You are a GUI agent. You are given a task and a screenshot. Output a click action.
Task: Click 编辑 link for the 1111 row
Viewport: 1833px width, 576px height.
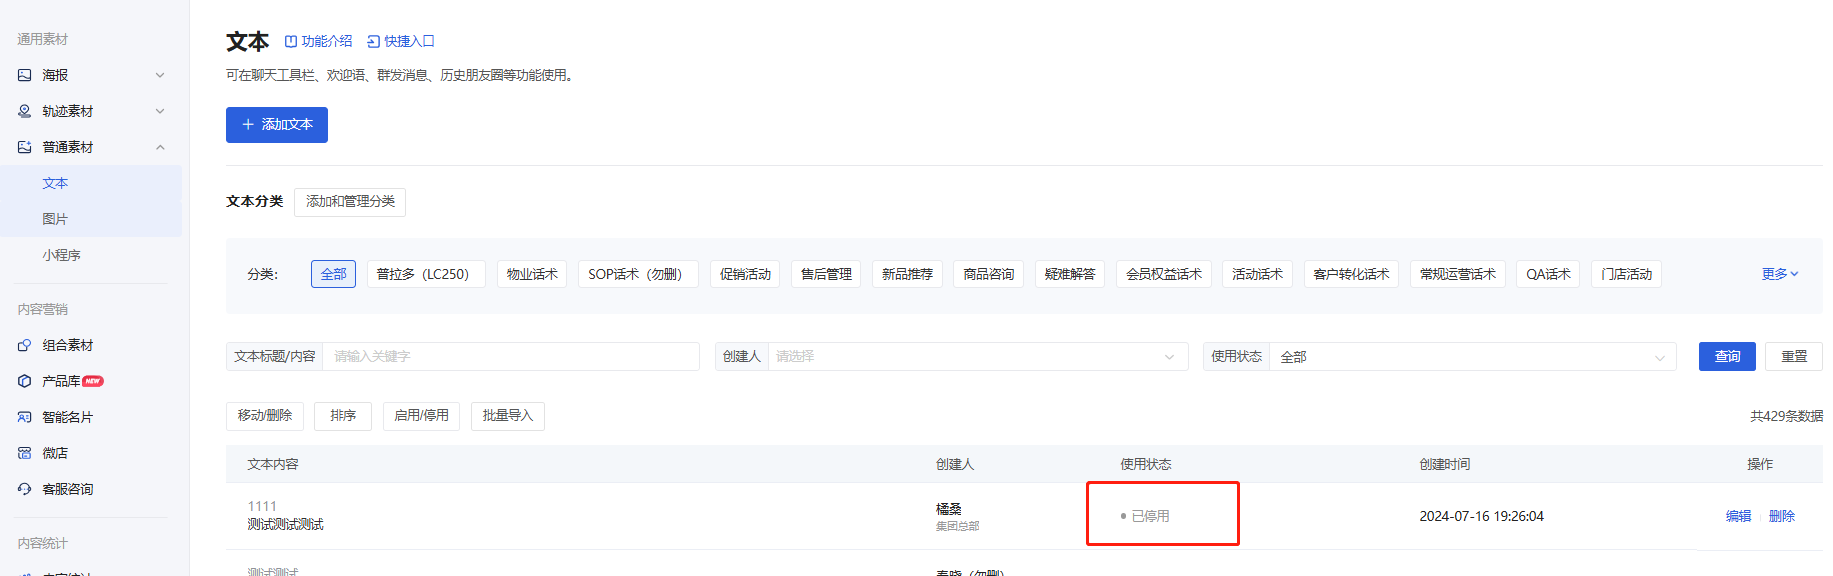[x=1738, y=516]
